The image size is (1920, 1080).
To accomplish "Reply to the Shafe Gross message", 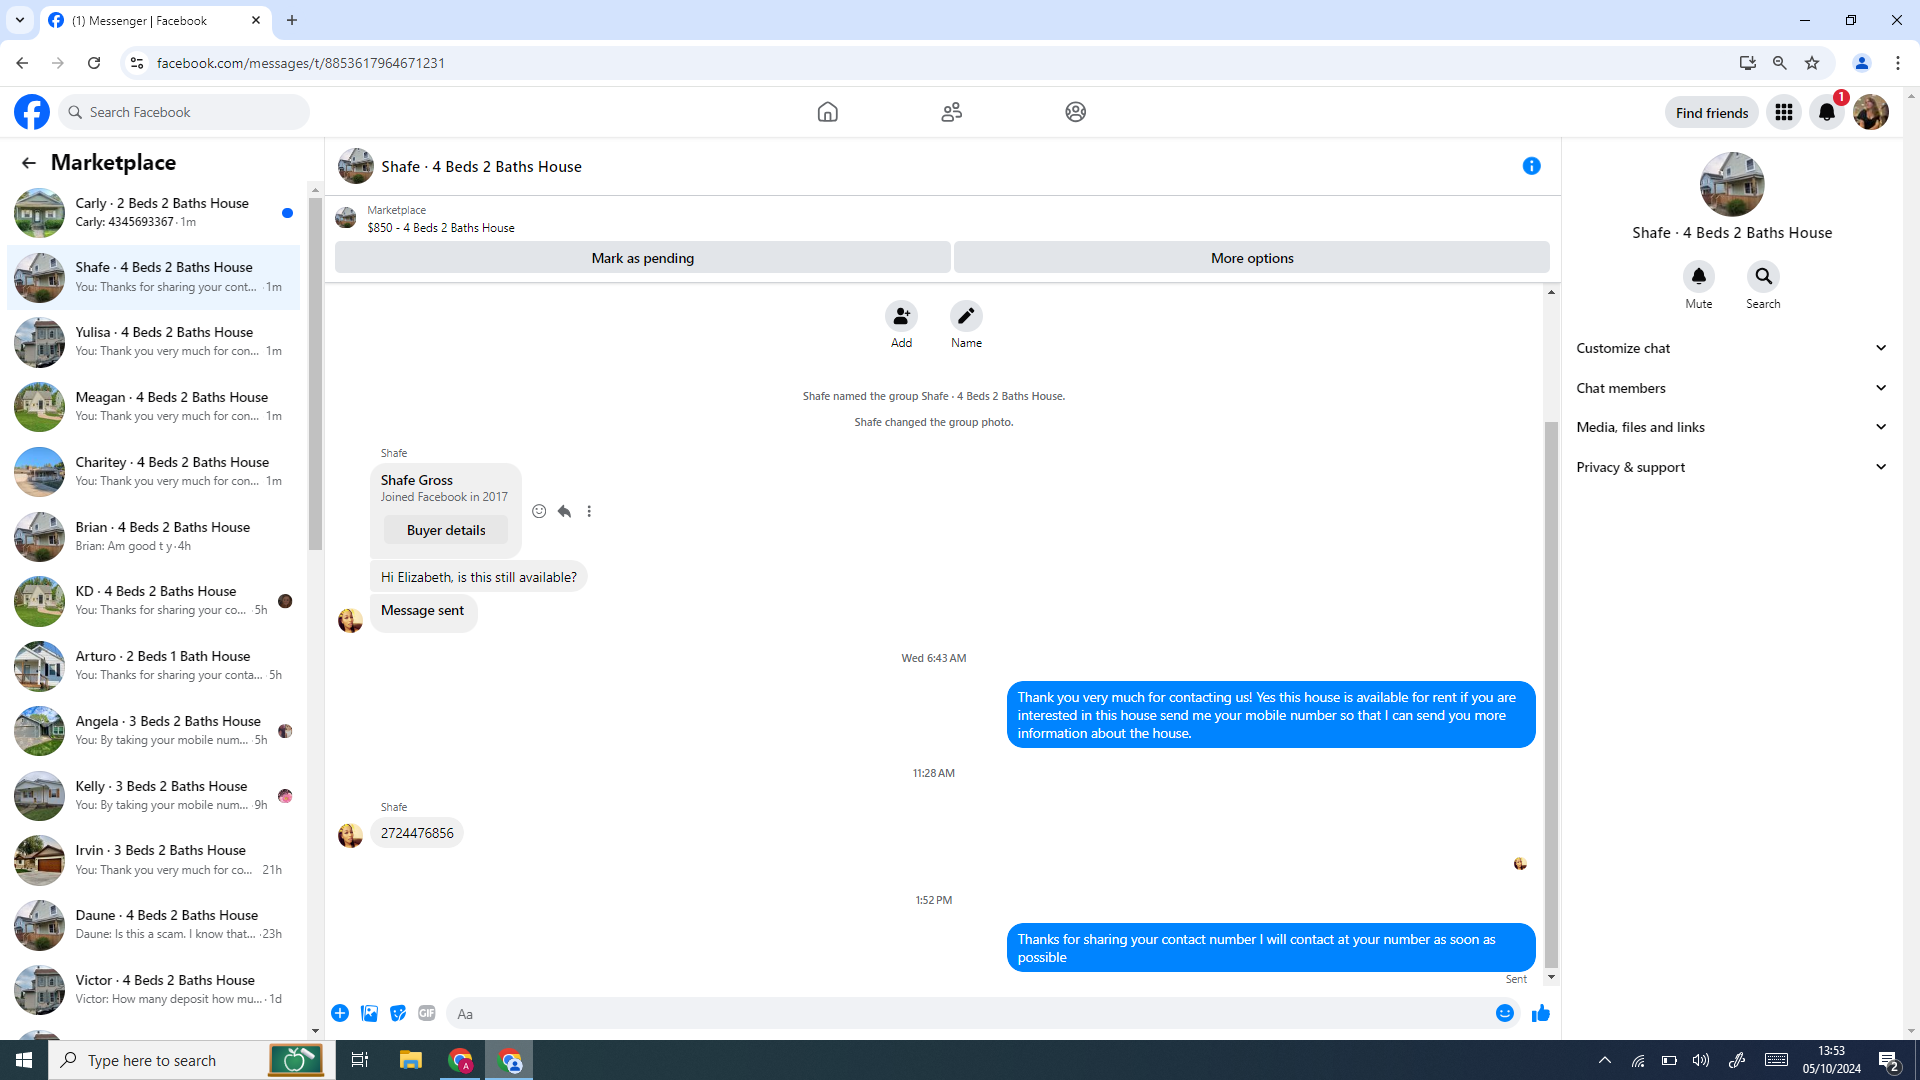I will (x=564, y=511).
